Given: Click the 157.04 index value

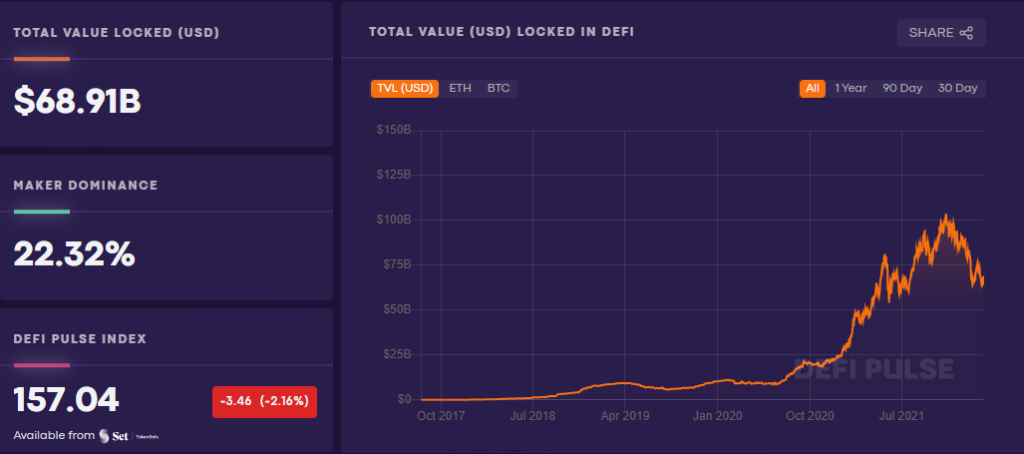Looking at the screenshot, I should [x=66, y=400].
